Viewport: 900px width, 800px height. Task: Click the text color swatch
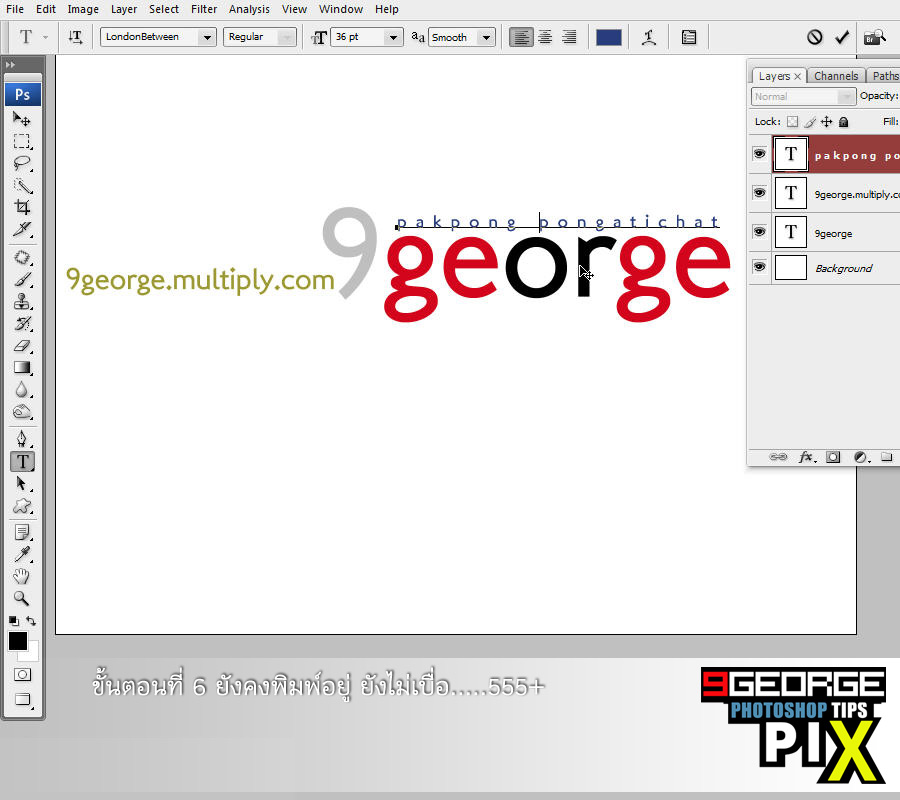pos(608,37)
